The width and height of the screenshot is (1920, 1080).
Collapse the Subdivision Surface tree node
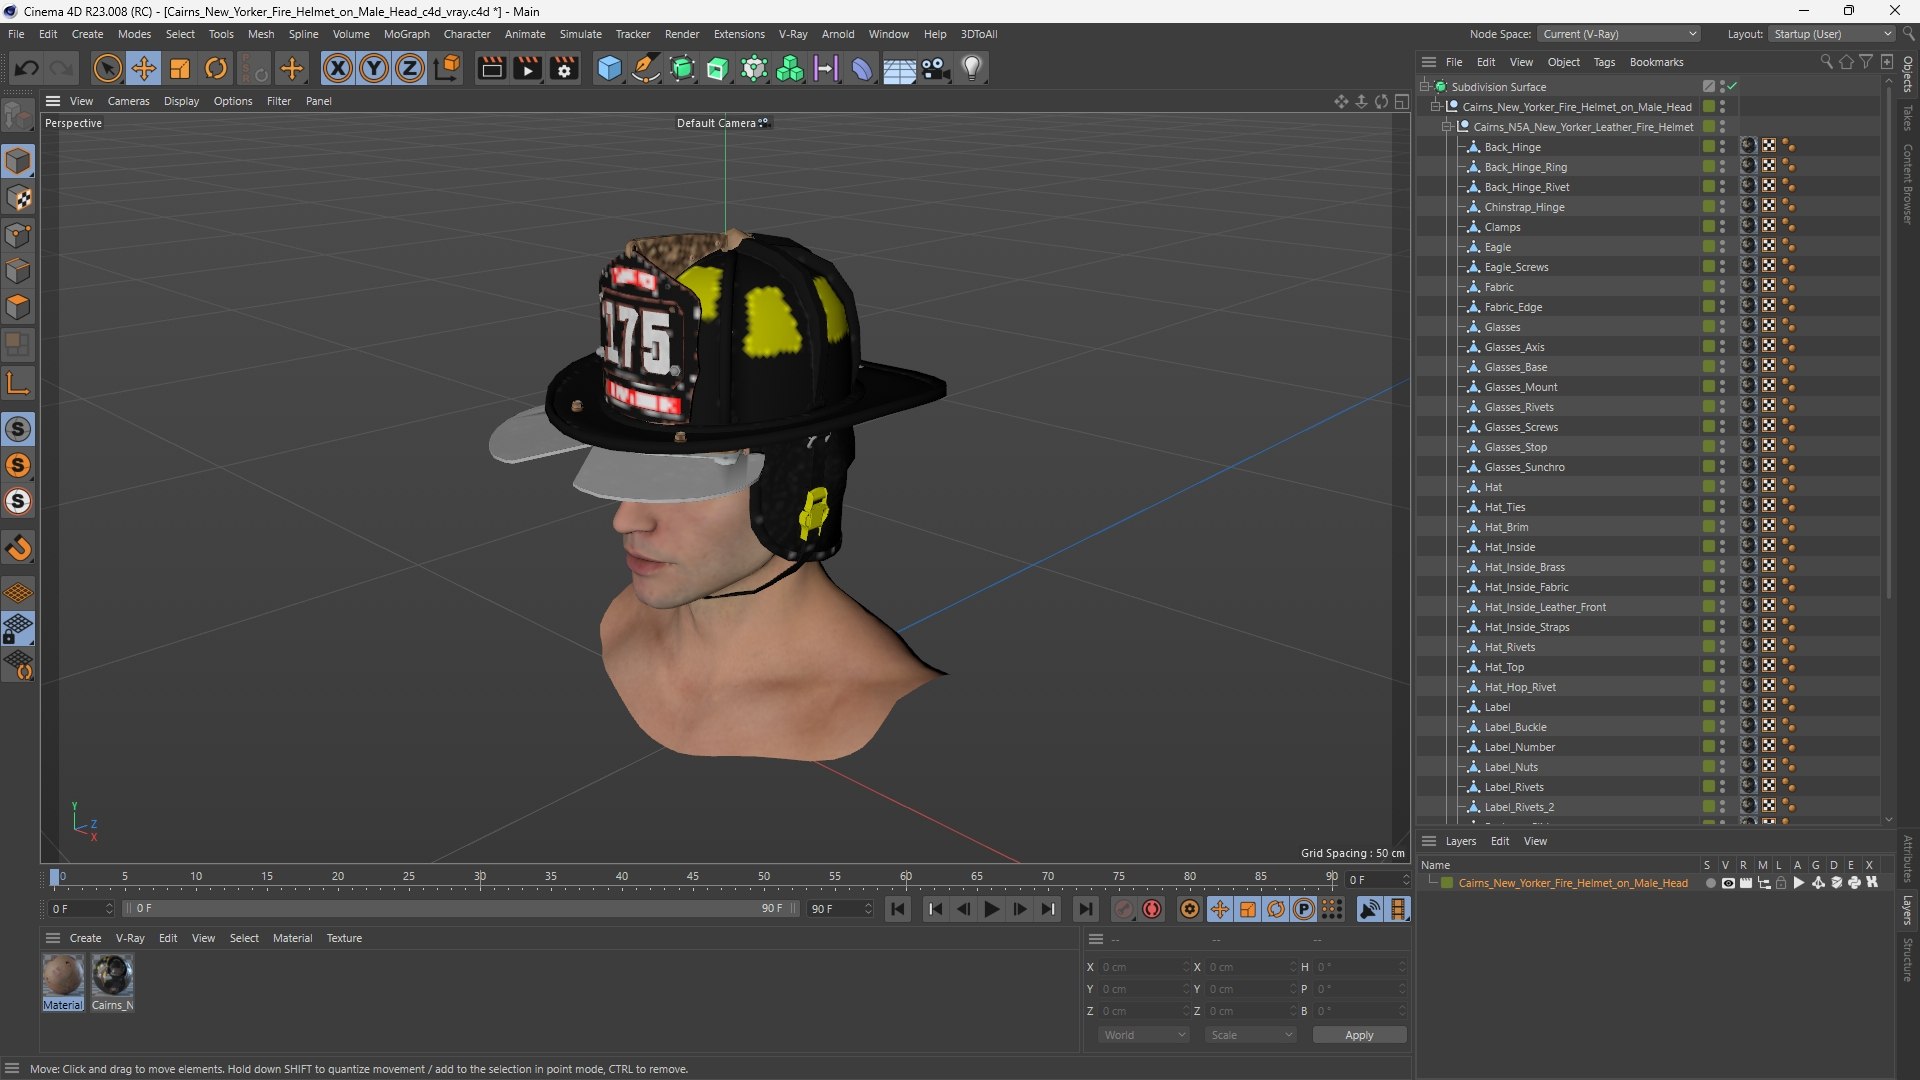click(1425, 87)
